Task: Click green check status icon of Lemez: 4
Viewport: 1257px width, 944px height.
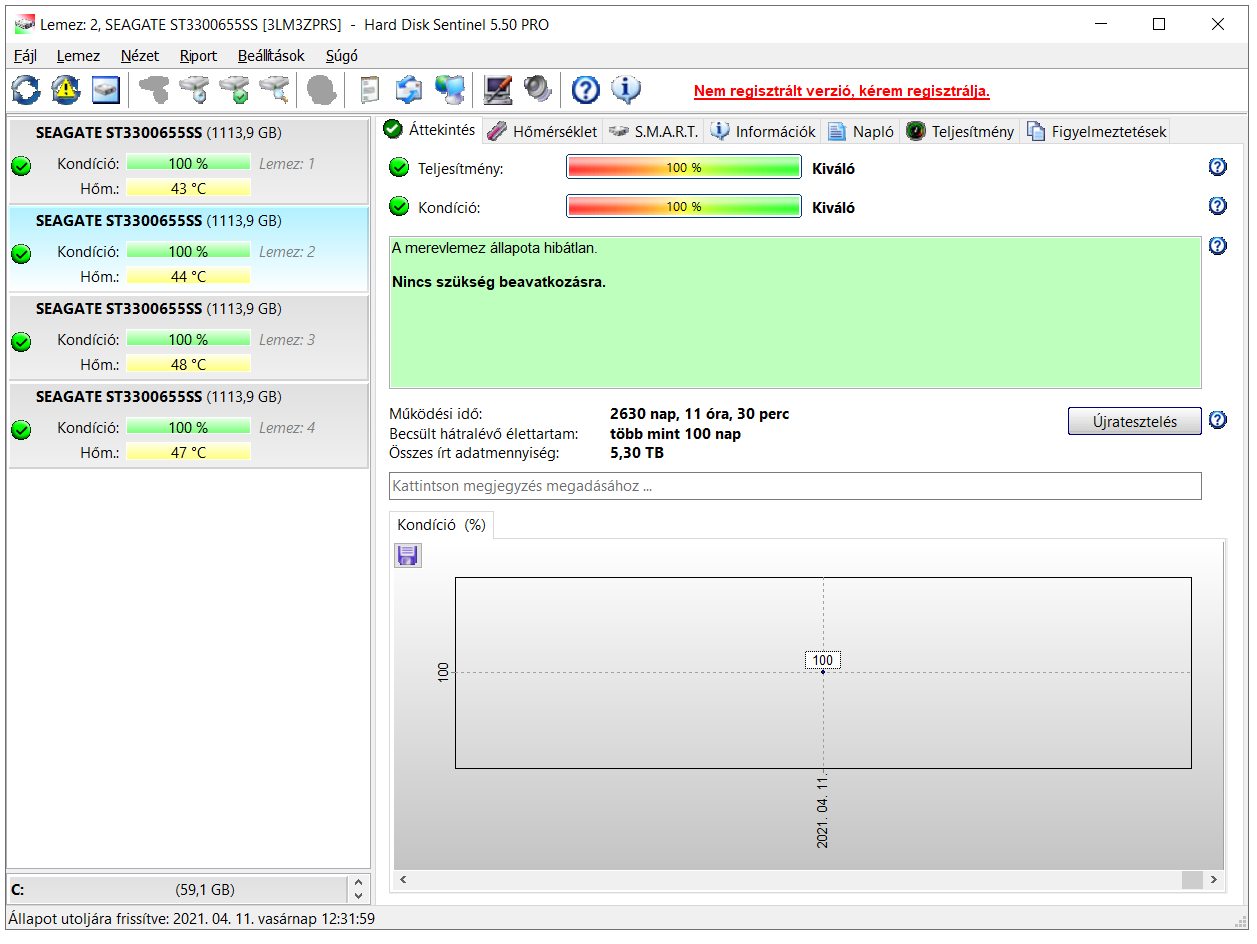Action: pos(21,430)
